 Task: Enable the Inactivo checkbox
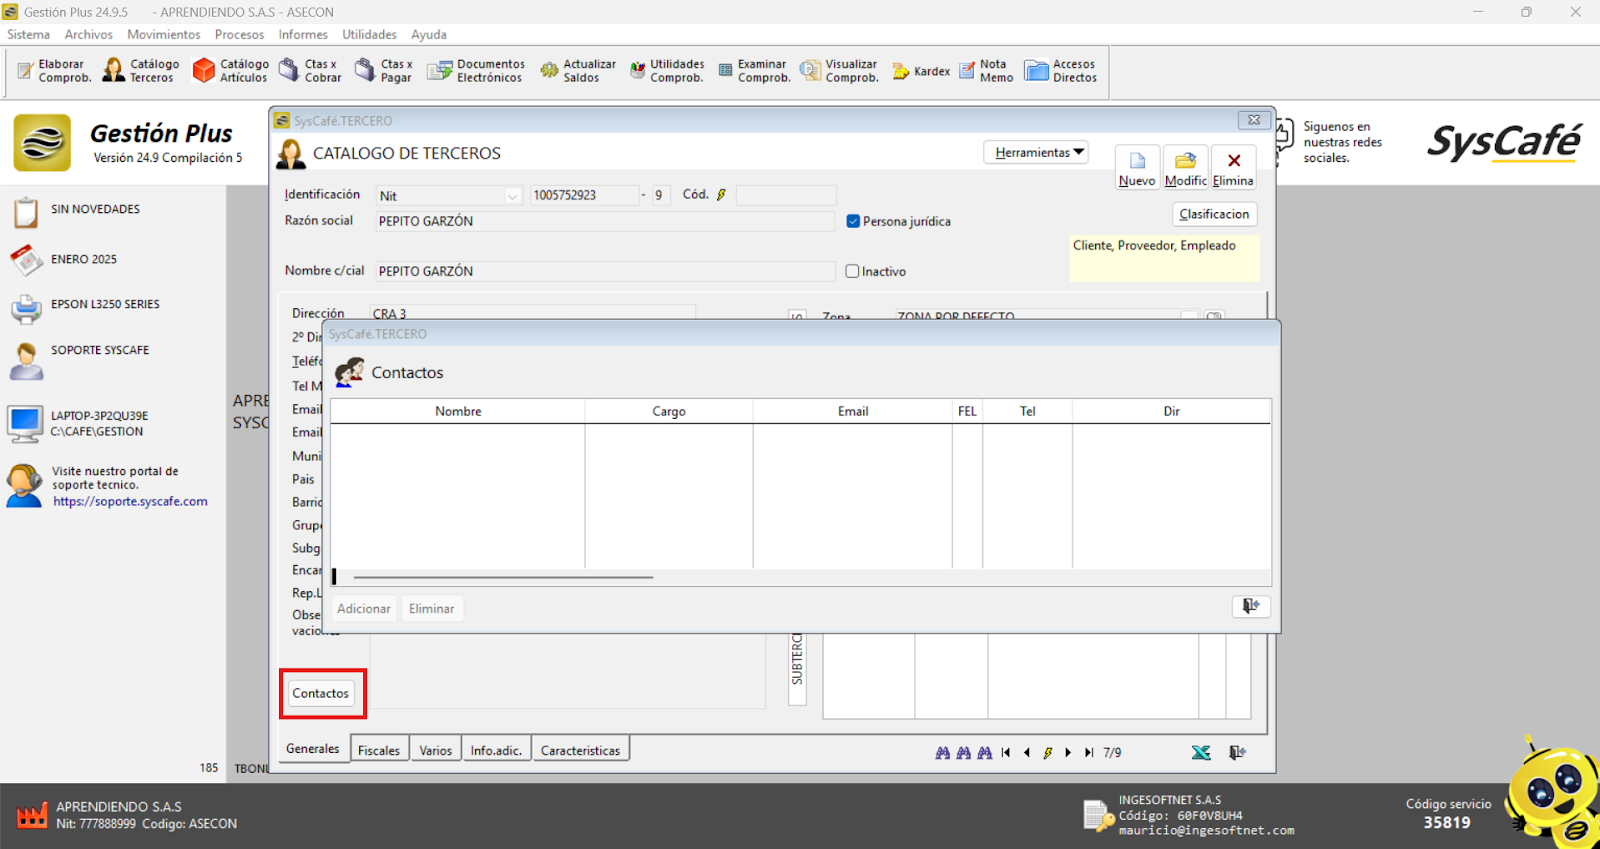[853, 271]
